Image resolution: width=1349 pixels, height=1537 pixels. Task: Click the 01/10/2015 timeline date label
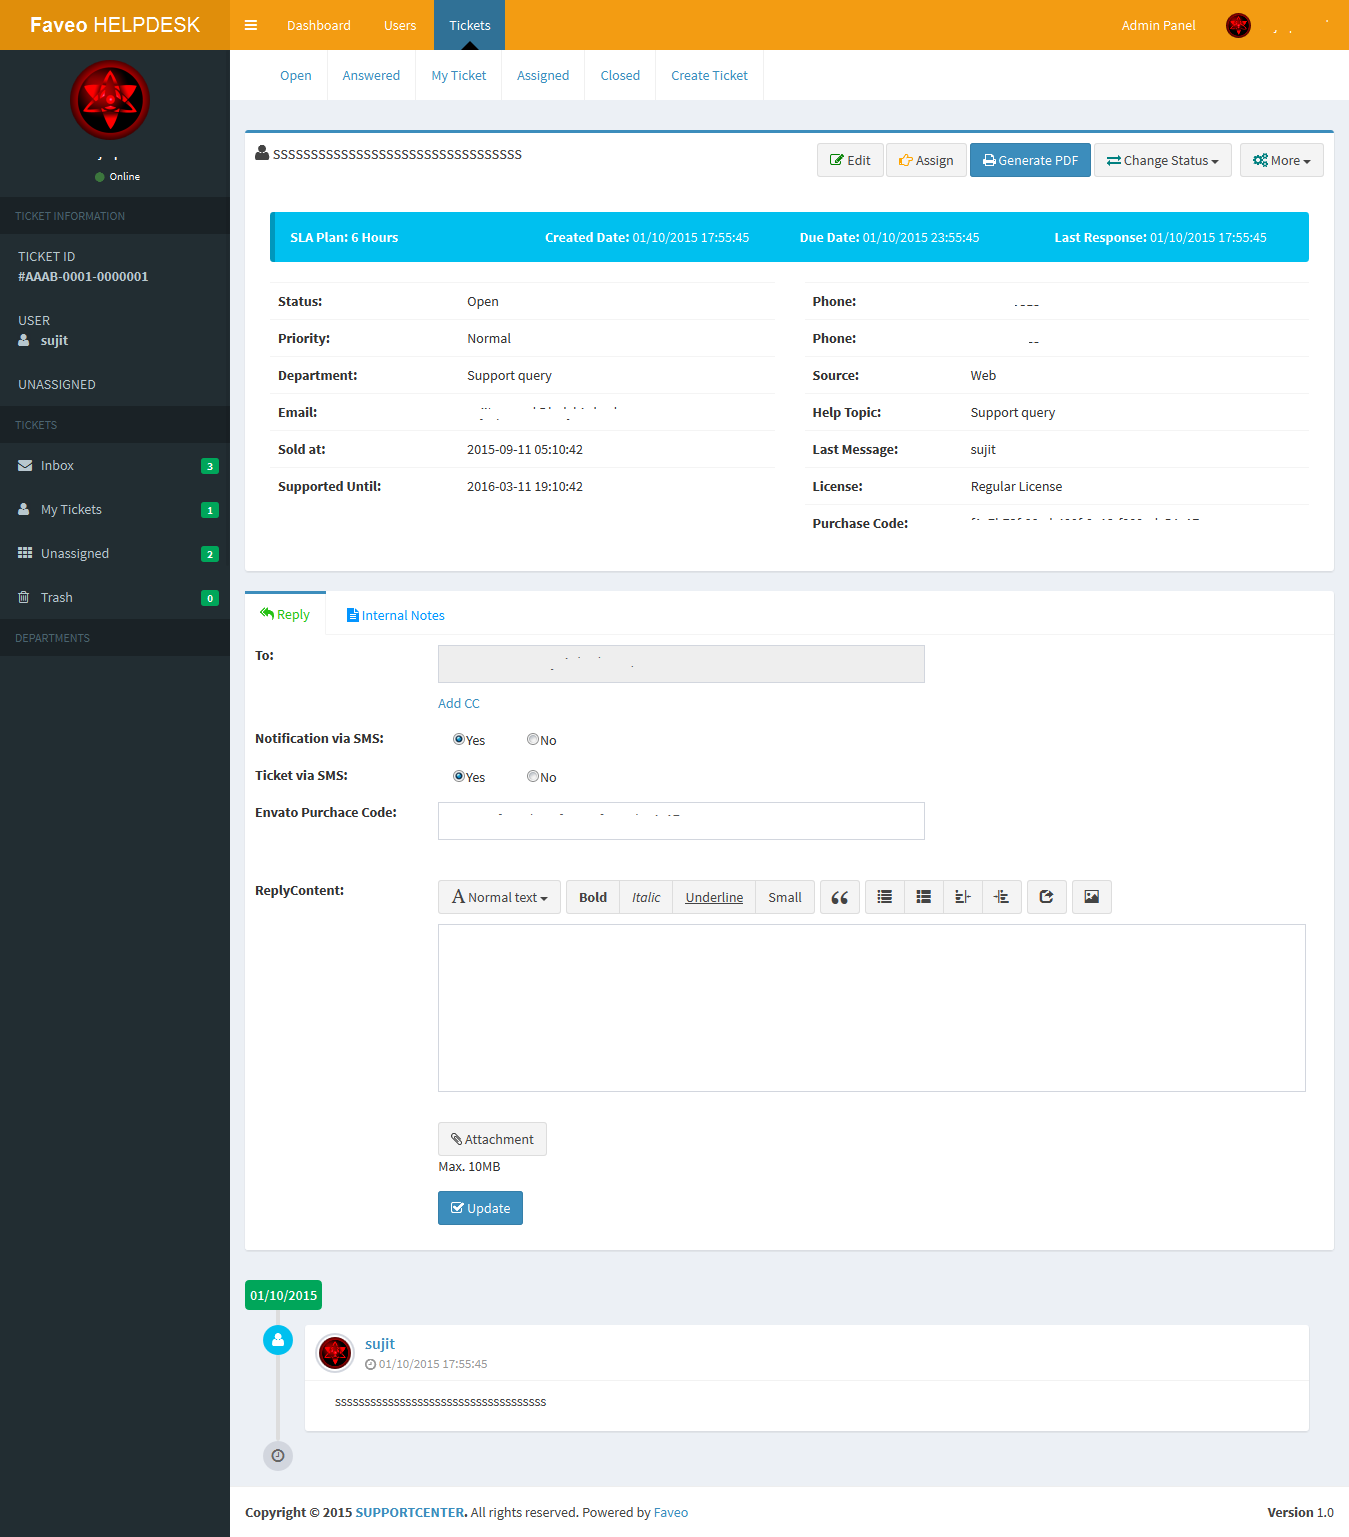[284, 1295]
